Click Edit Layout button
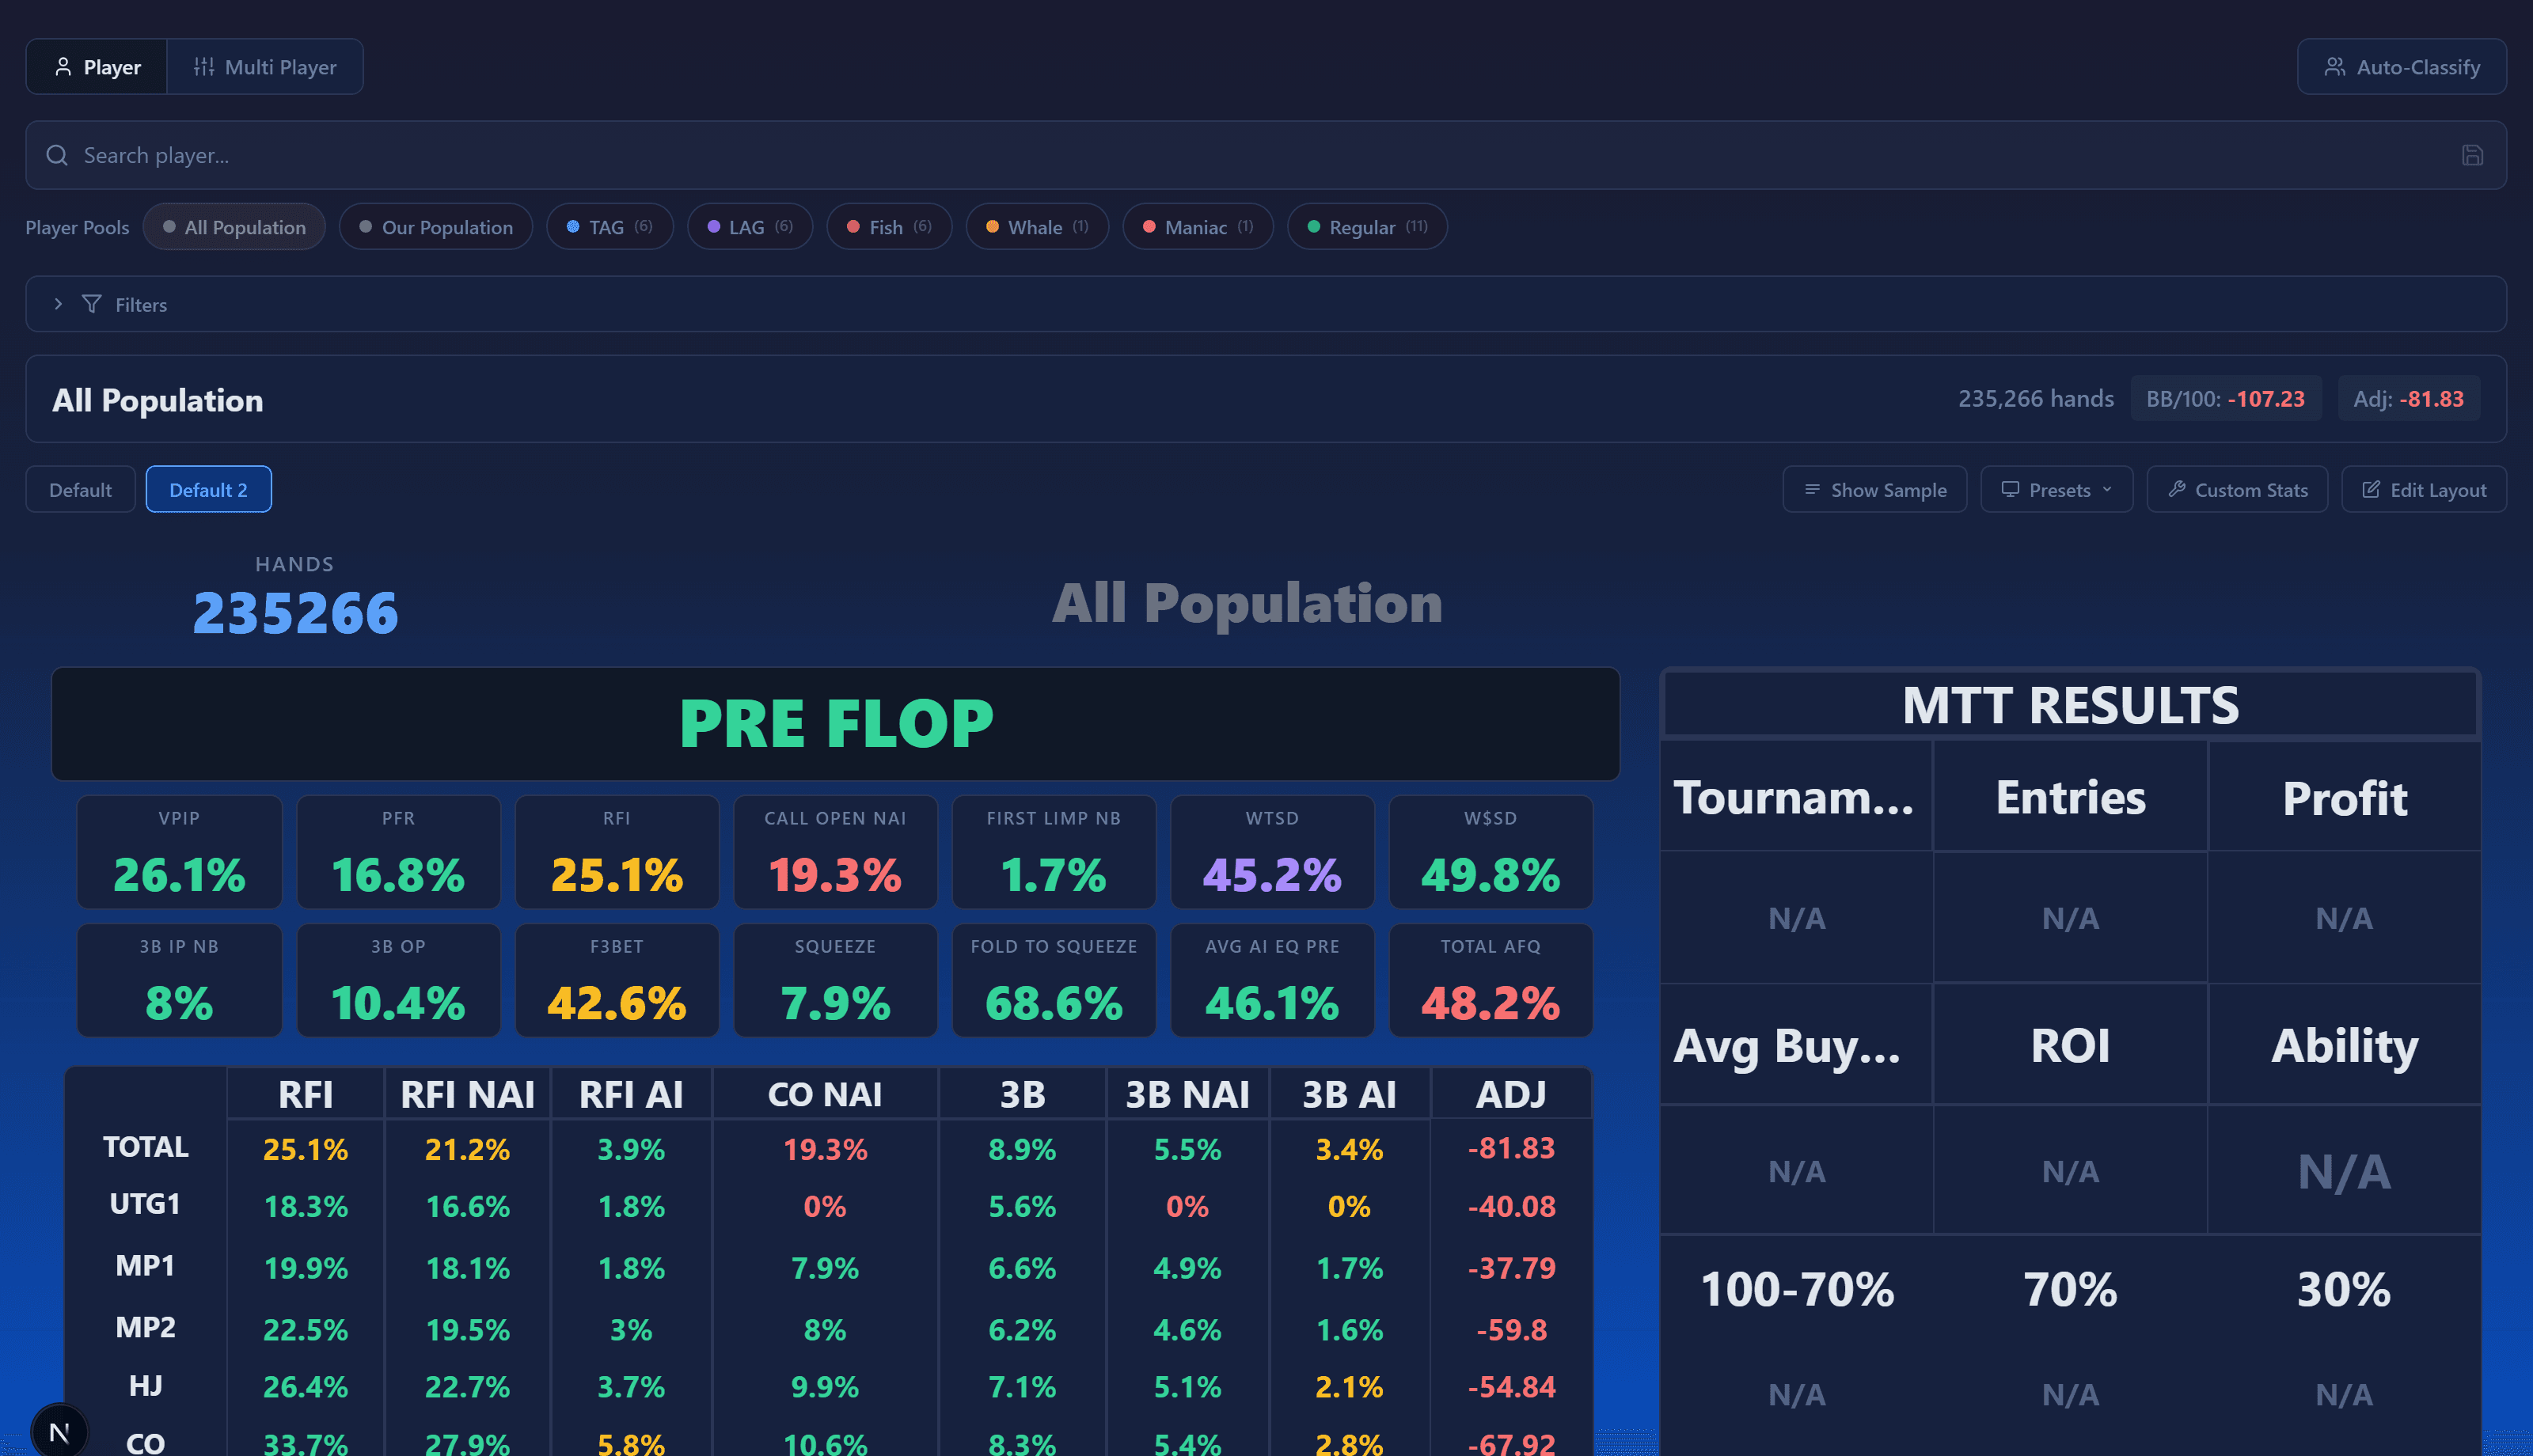 pos(2424,489)
